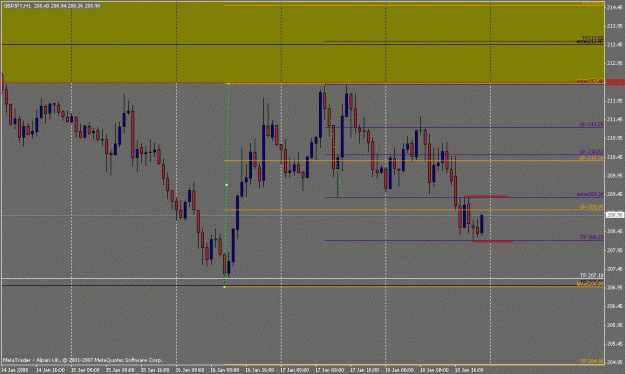Select the white TP 207.18 line label
Viewport: 625px width, 374px height.
click(x=592, y=276)
